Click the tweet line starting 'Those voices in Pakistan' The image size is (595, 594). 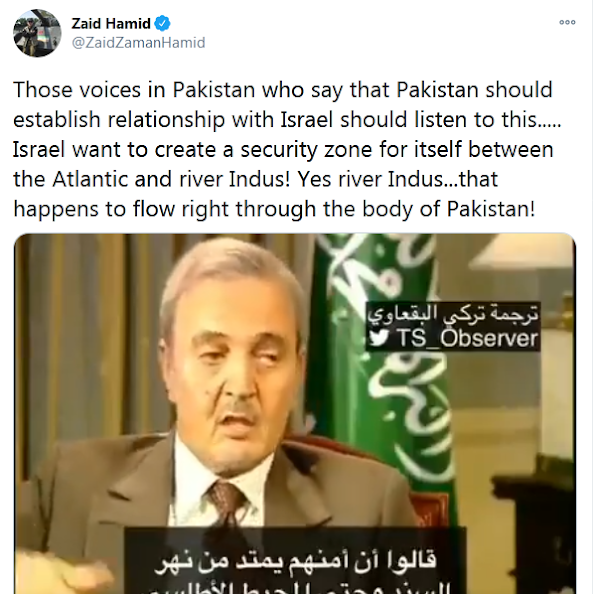pyautogui.click(x=283, y=90)
